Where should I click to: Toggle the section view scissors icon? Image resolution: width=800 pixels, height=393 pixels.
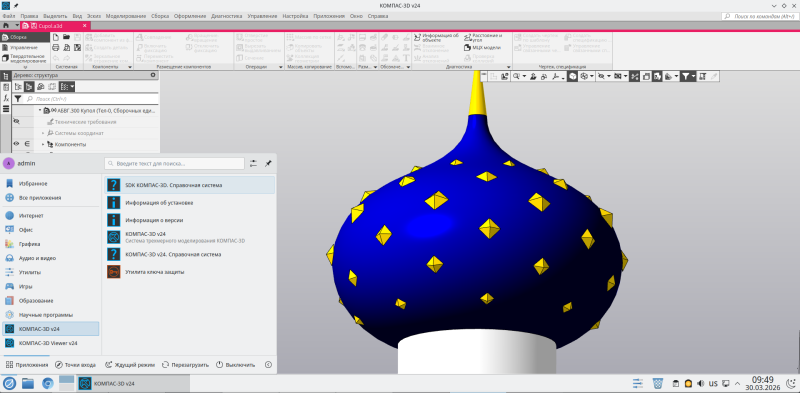click(635, 76)
